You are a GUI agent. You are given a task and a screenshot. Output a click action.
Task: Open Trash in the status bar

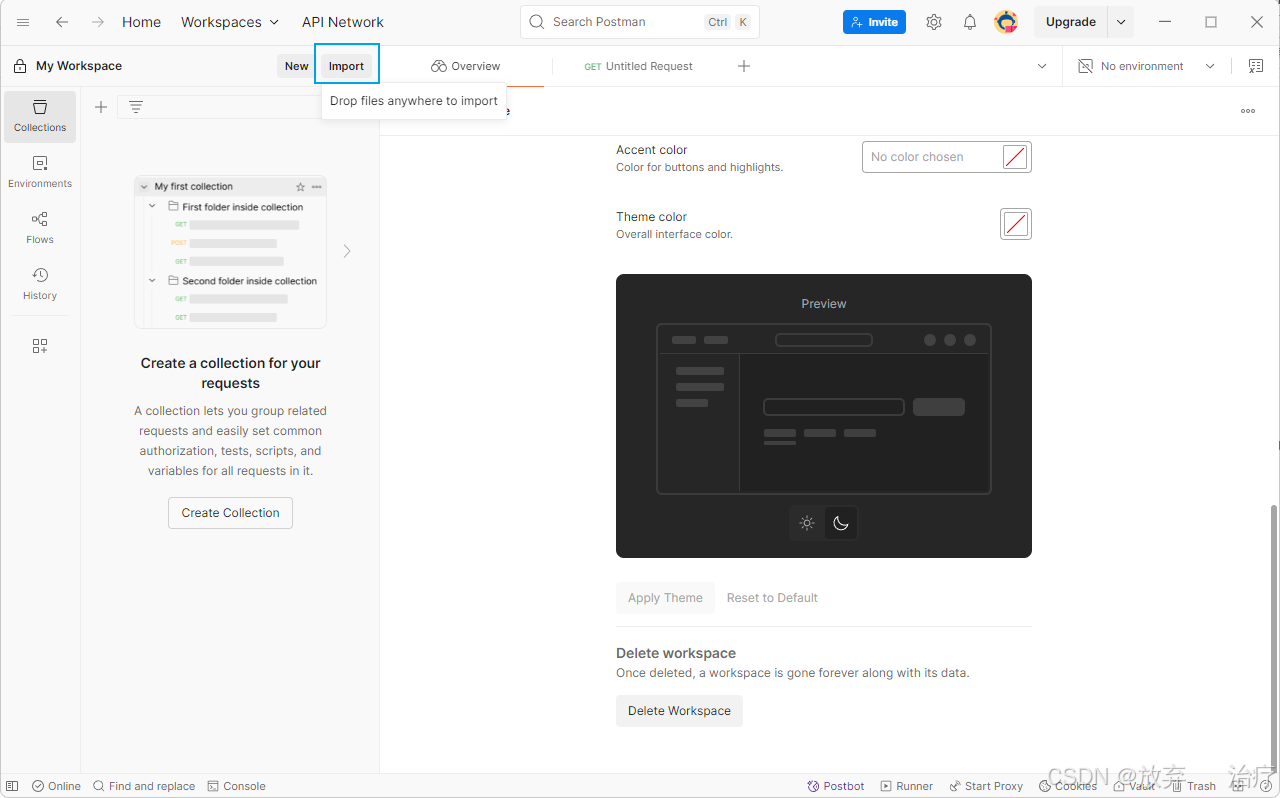click(x=1194, y=786)
